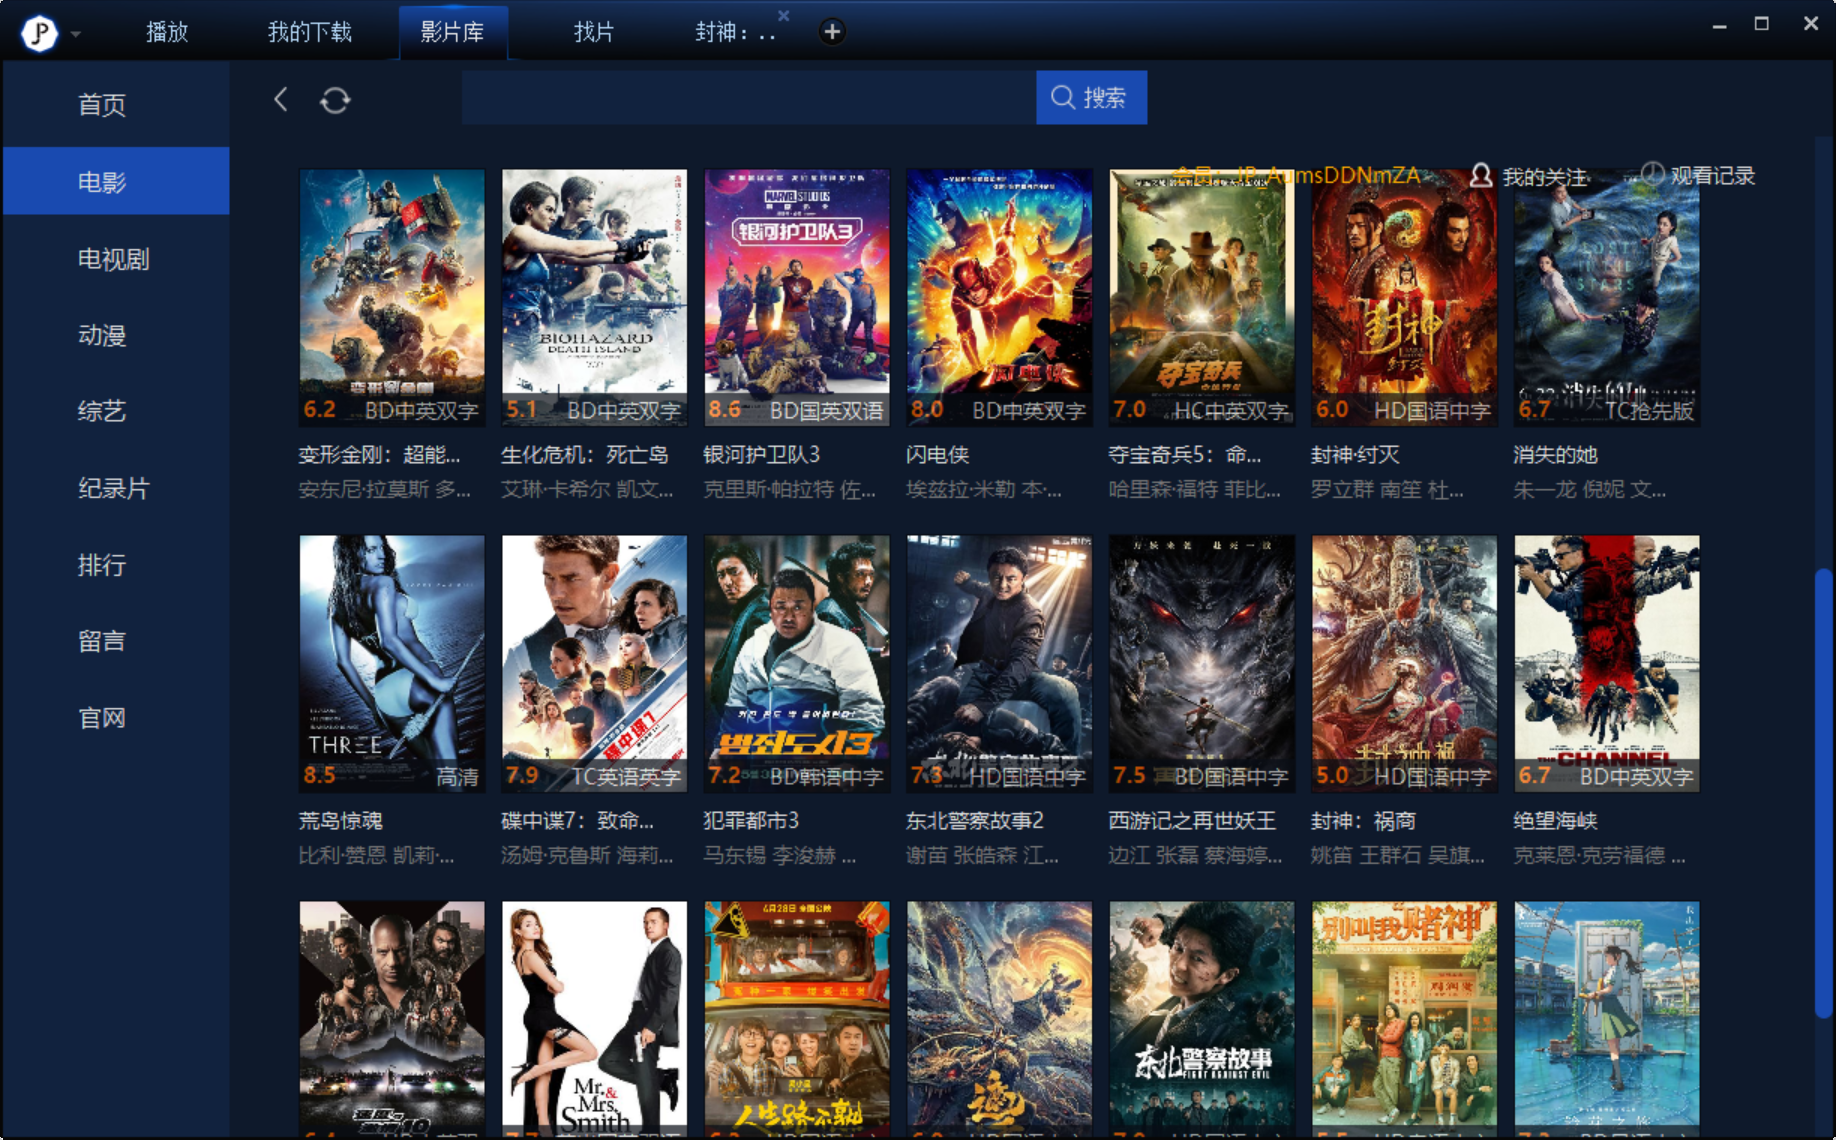Open the Mr. & Mrs. Smith poster
This screenshot has height=1140, width=1836.
[x=594, y=1019]
